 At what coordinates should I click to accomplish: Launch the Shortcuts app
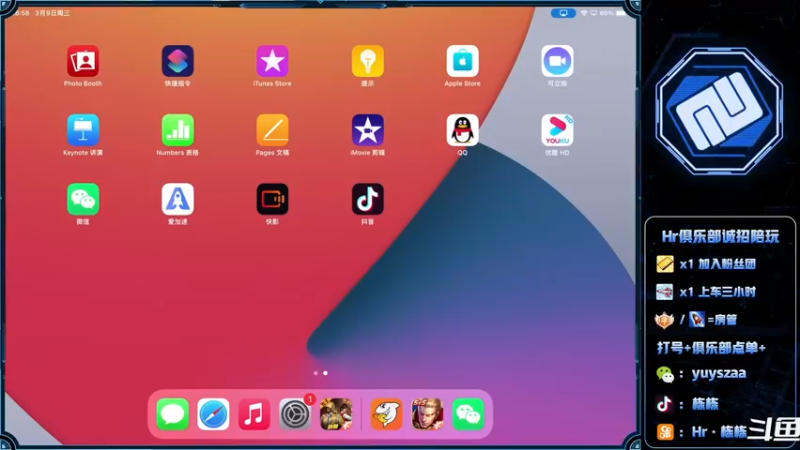click(x=178, y=61)
